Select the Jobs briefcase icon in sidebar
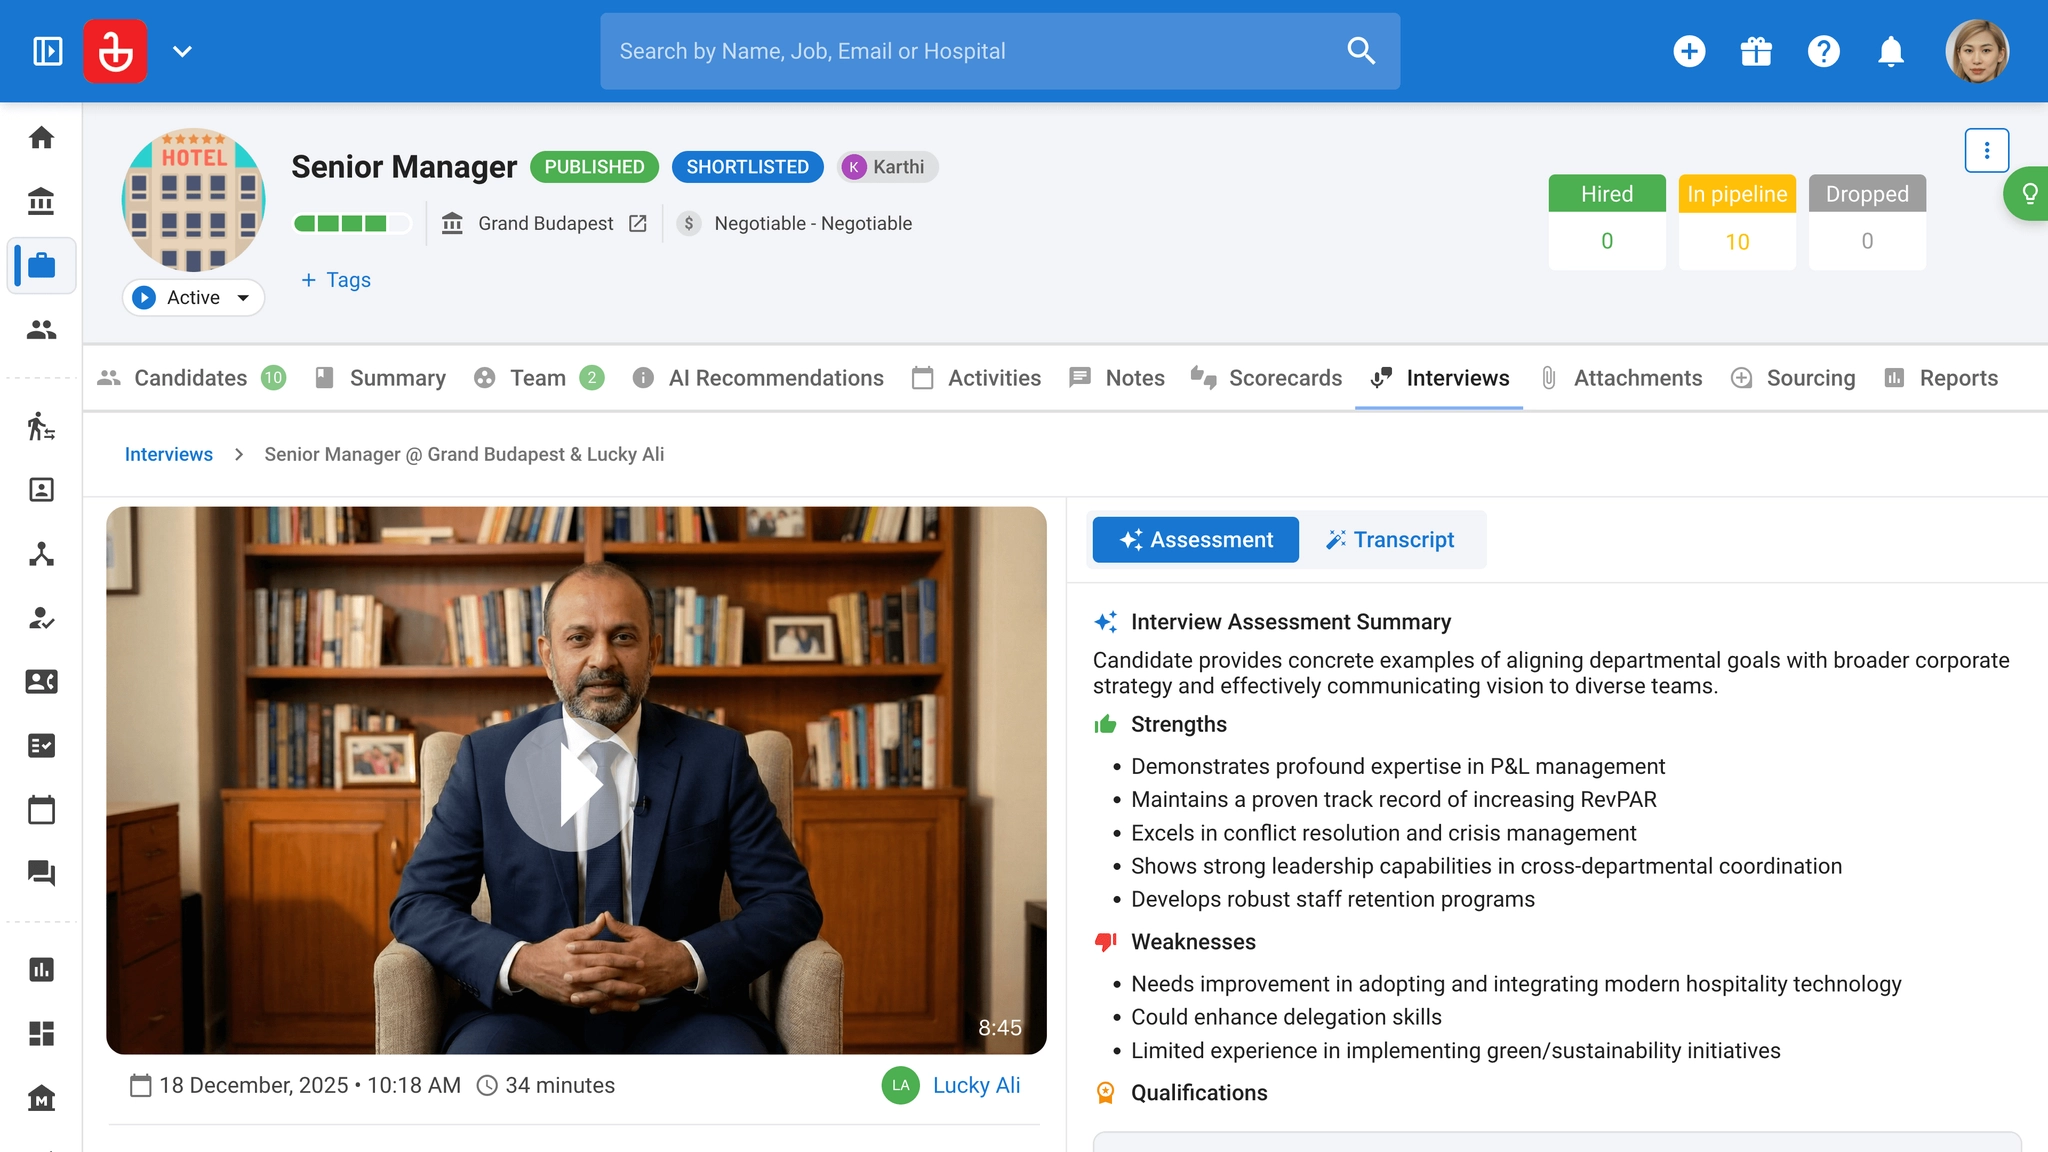This screenshot has width=2048, height=1152. point(41,265)
